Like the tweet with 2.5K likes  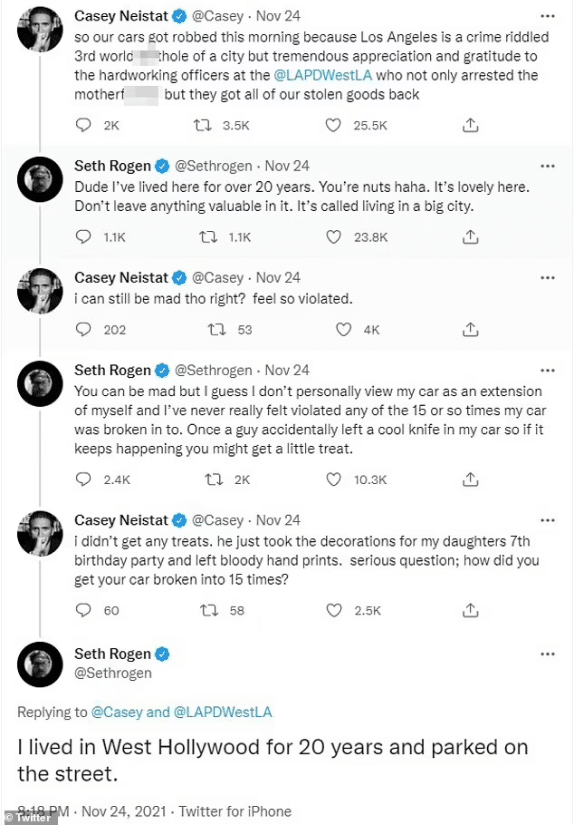(x=334, y=610)
